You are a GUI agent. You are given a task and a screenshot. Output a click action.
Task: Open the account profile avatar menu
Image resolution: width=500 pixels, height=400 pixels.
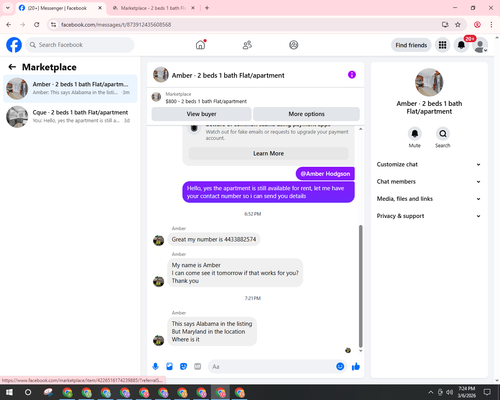click(480, 45)
